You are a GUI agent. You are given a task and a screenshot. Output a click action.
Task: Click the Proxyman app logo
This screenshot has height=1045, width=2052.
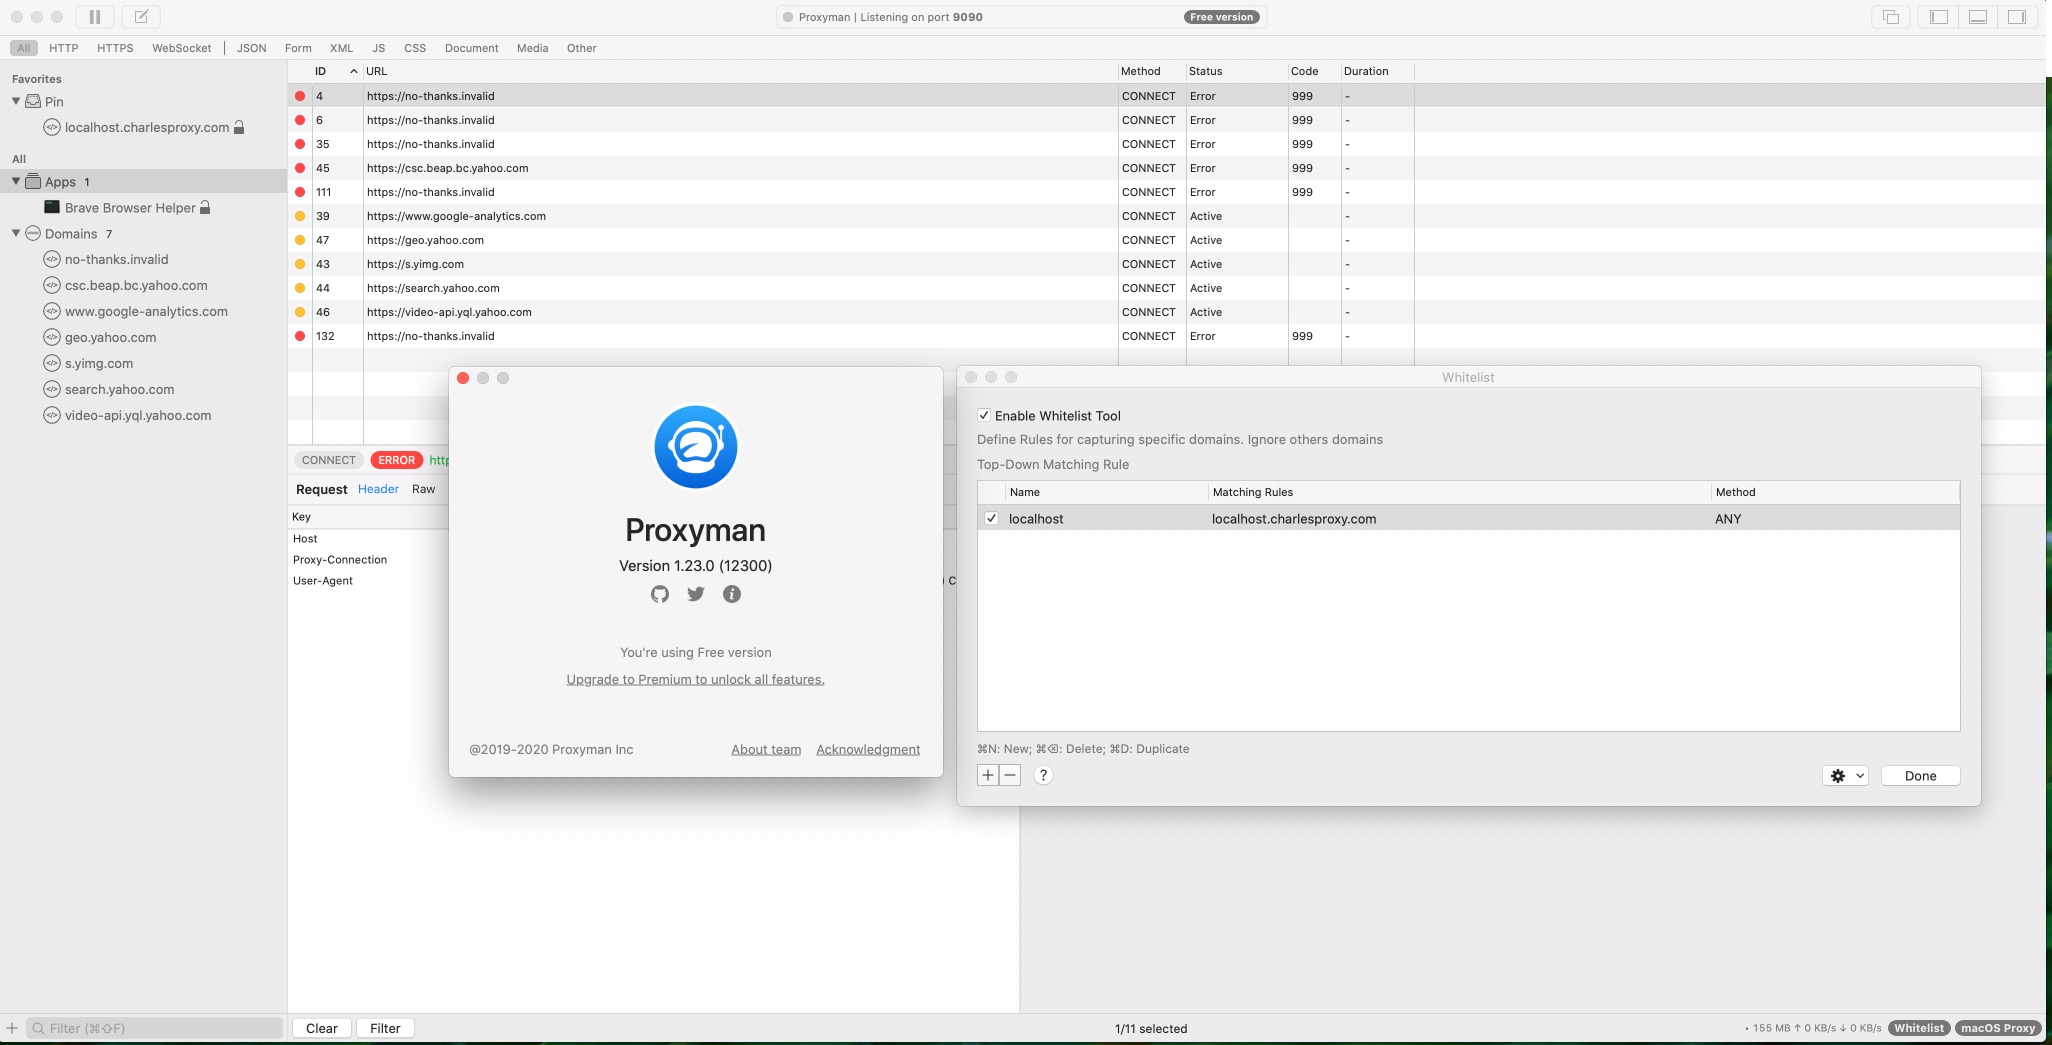[x=696, y=447]
